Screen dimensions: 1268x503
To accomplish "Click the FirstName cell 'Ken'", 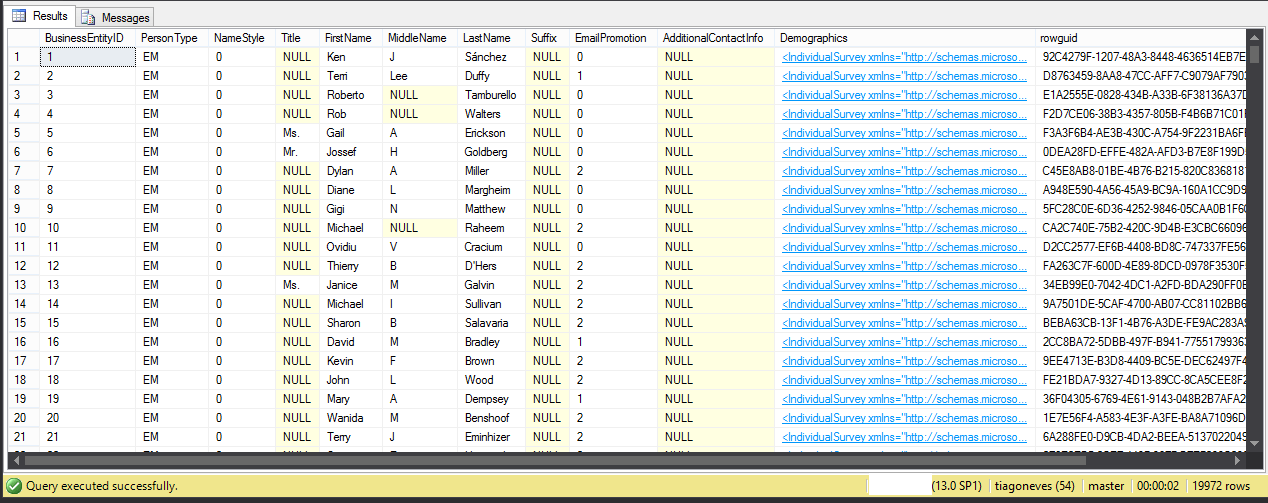I will [x=352, y=57].
